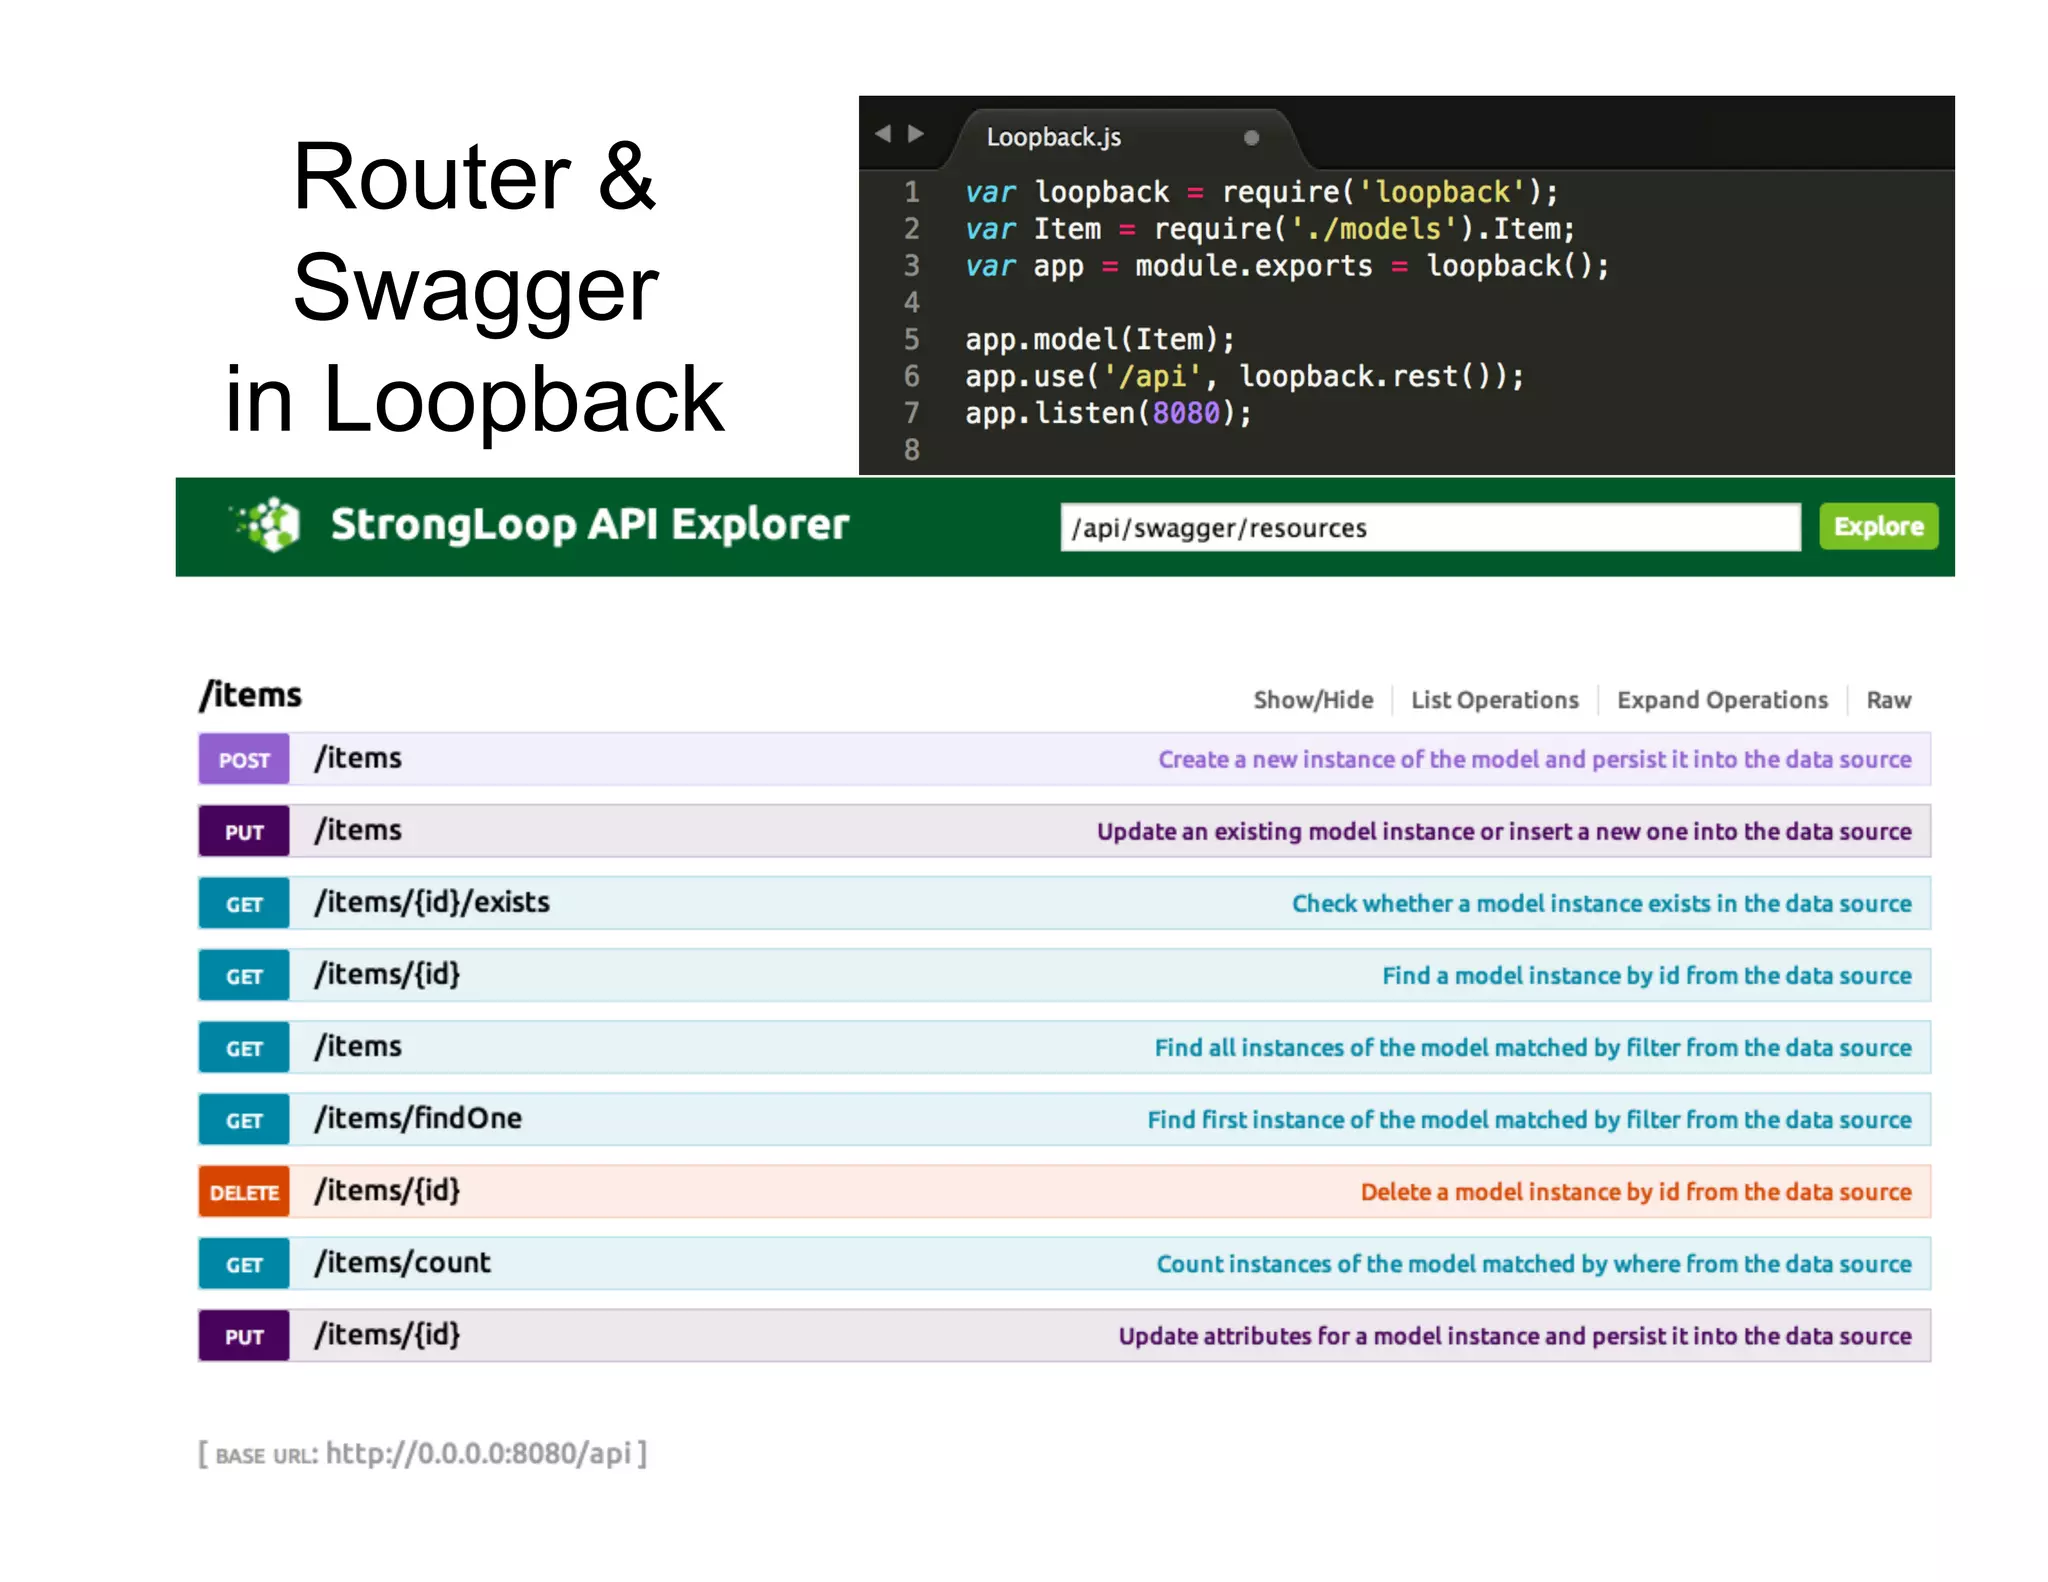Open the Raw resource link

point(1888,700)
